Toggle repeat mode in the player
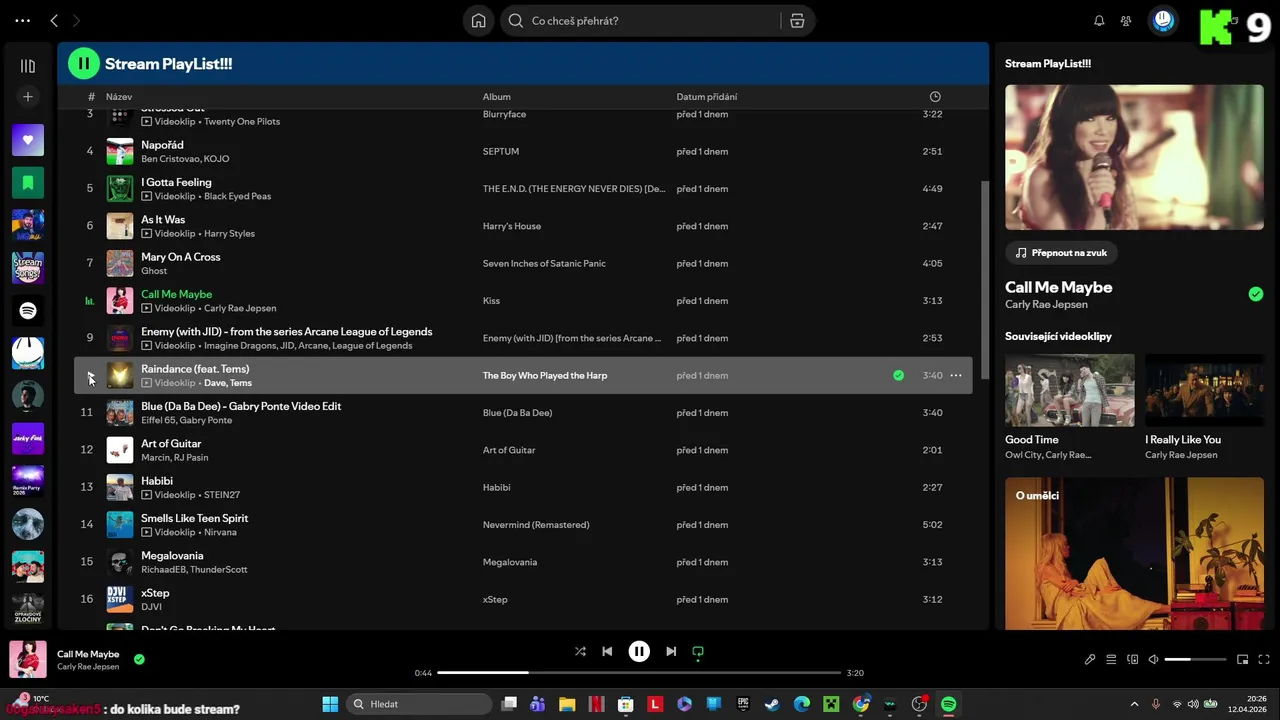The image size is (1280, 720). [x=698, y=651]
